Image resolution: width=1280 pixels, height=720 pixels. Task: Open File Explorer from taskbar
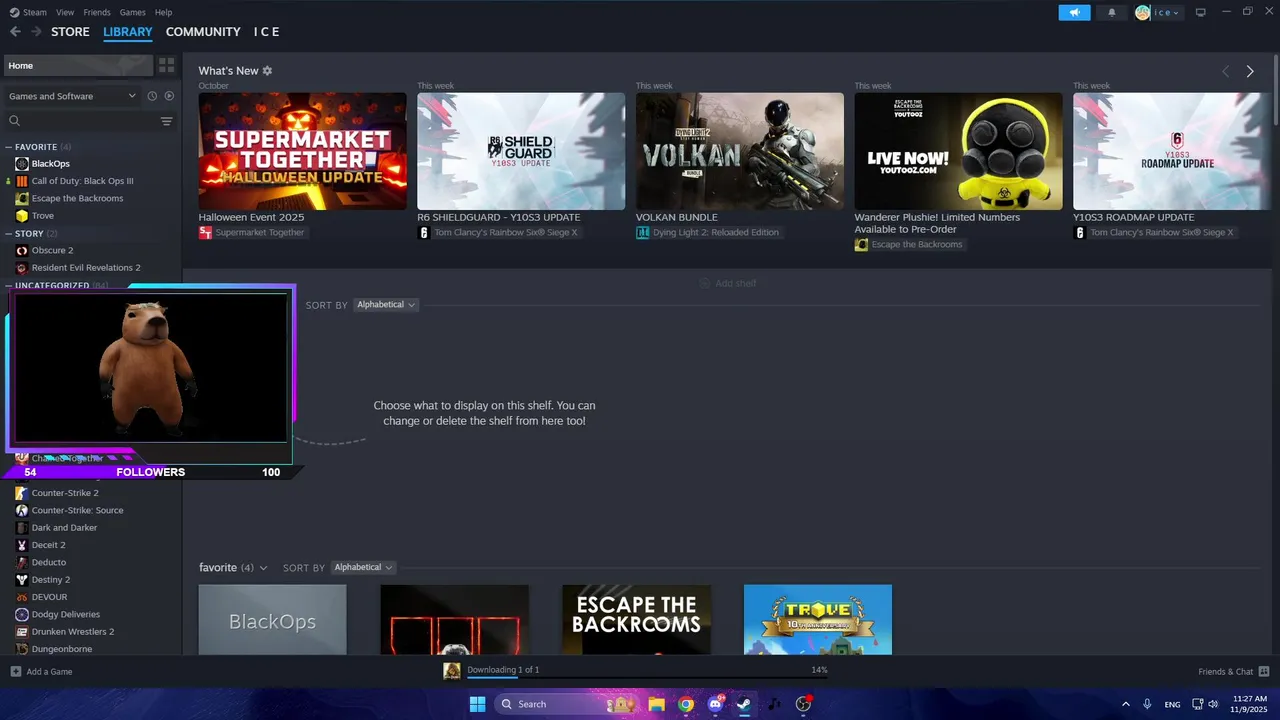pos(657,704)
